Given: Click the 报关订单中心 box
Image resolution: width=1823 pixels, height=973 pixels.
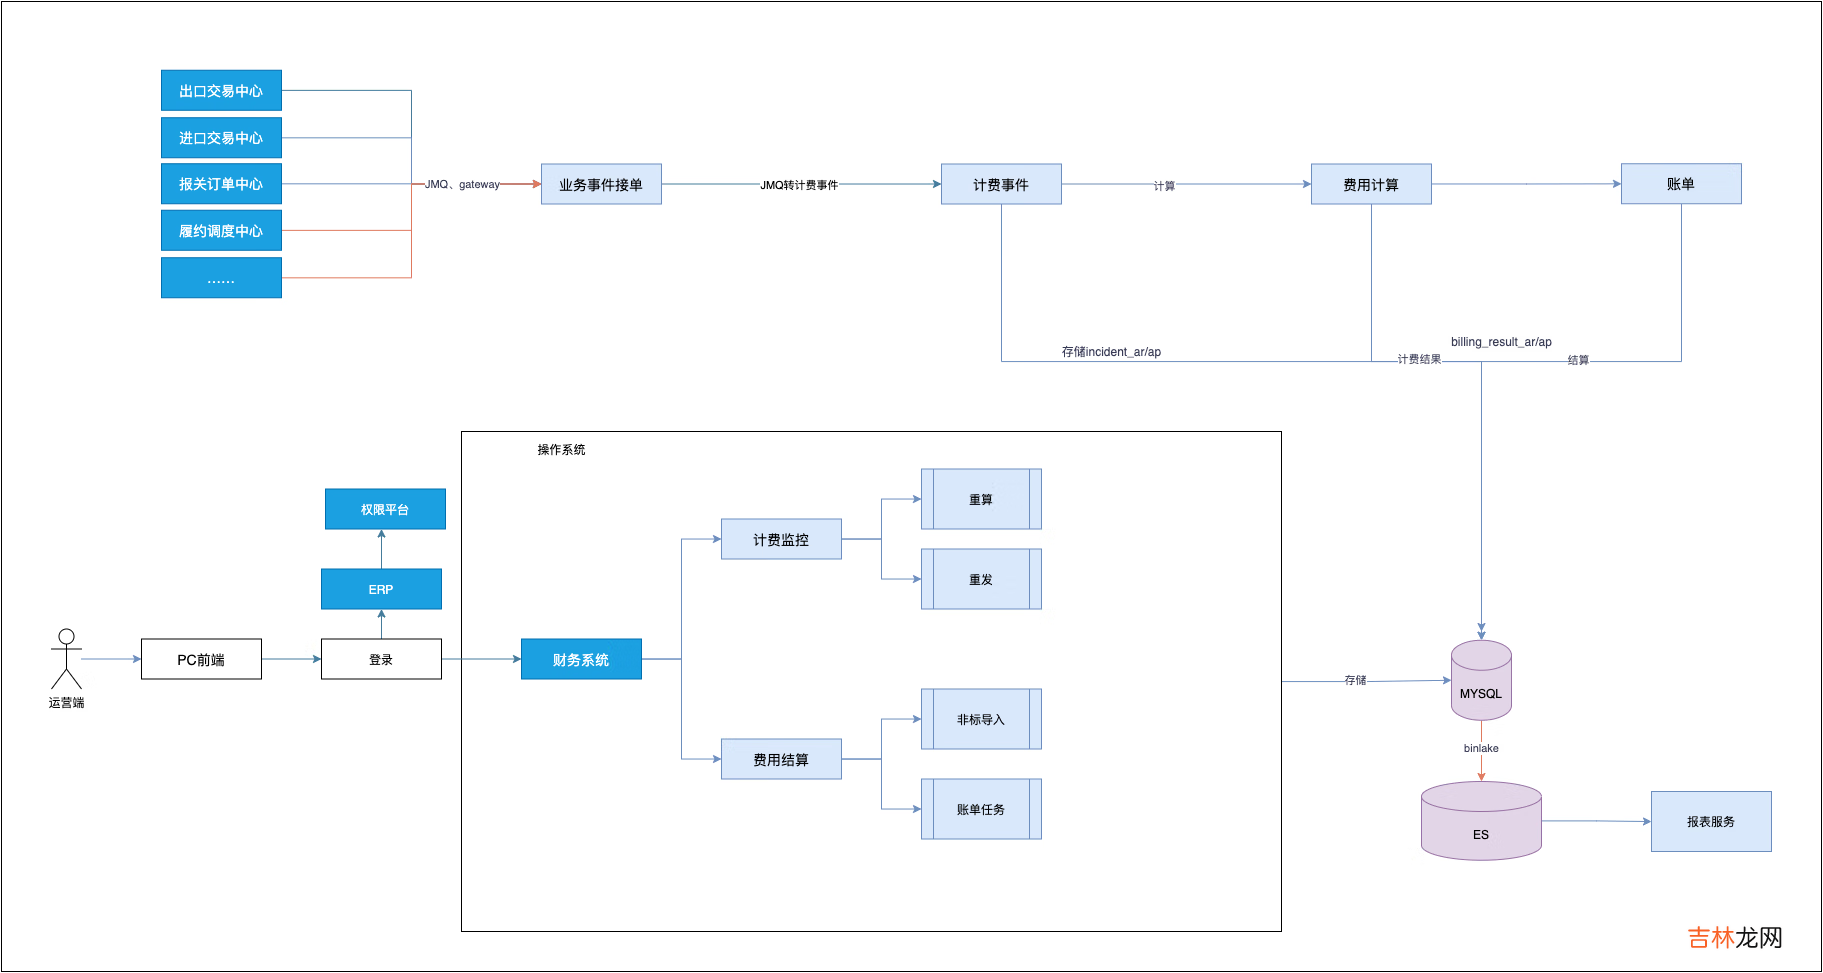Looking at the screenshot, I should tap(221, 184).
